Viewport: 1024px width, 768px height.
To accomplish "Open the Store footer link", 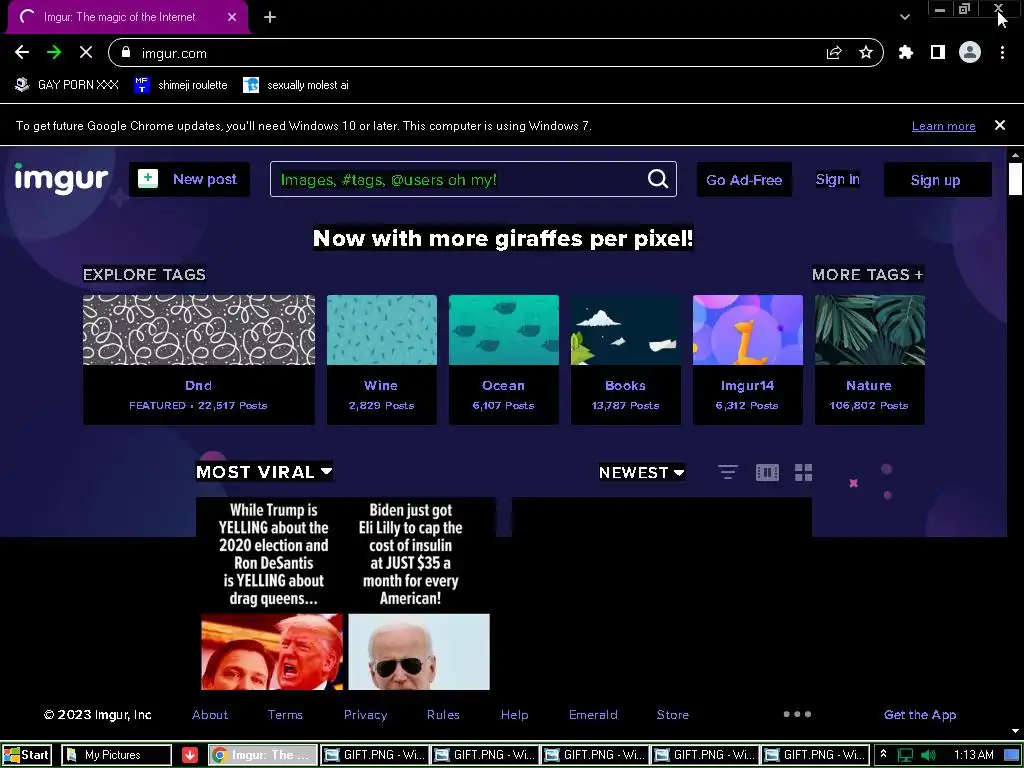I will (673, 714).
